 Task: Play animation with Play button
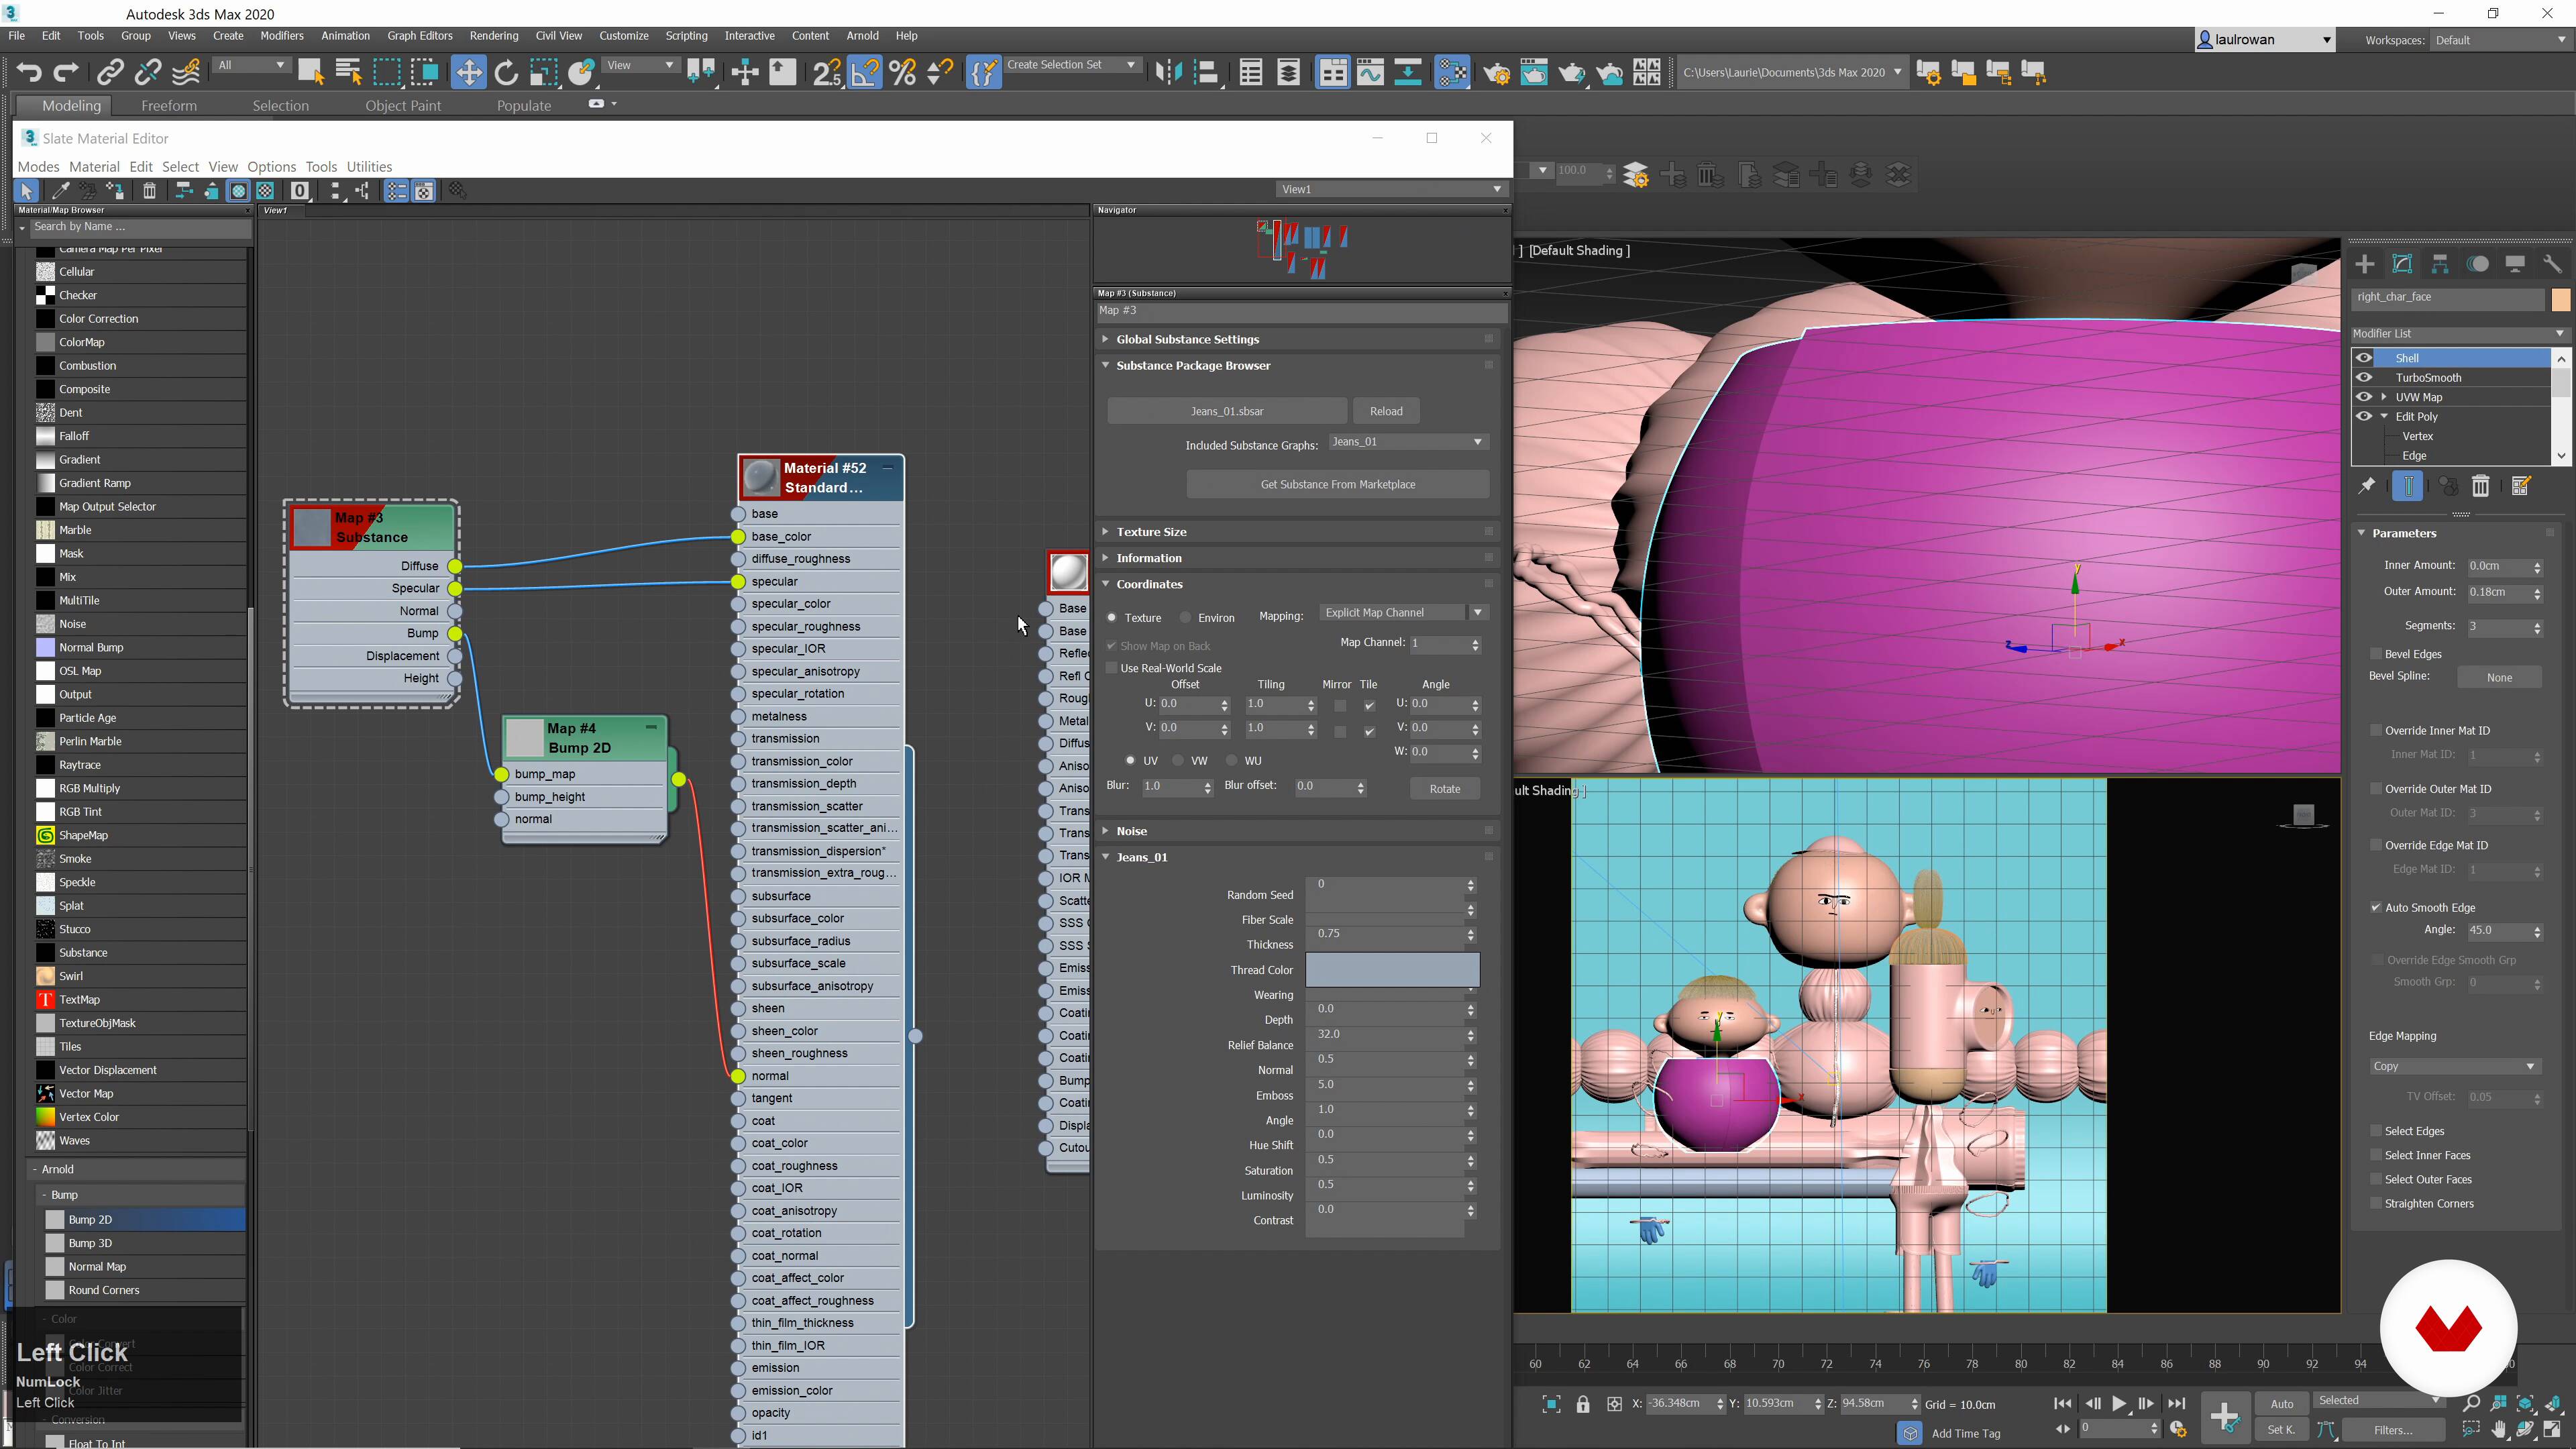pos(2118,1404)
